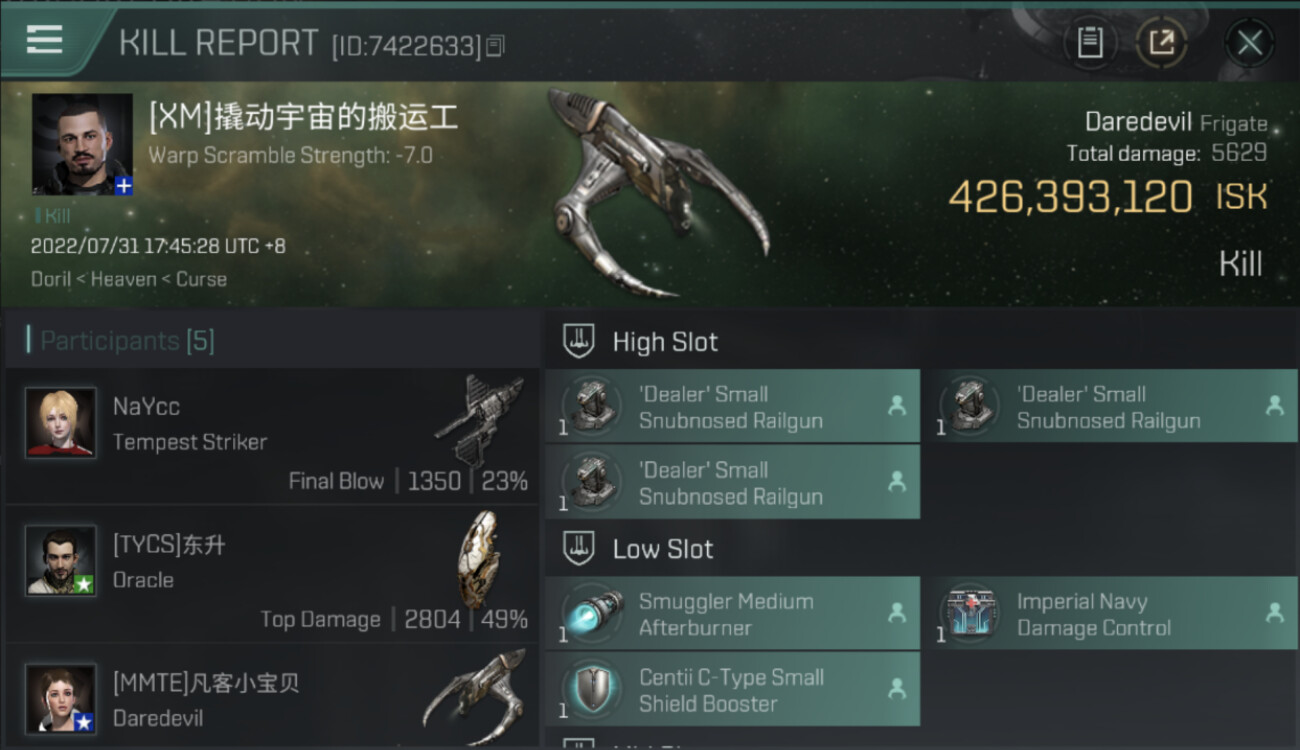The width and height of the screenshot is (1300, 750).
Task: Open NaYcc's participant portrait
Action: click(x=61, y=423)
